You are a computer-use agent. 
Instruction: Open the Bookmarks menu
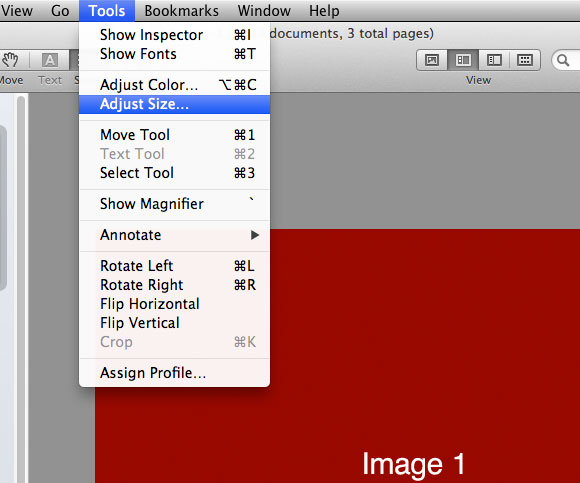click(x=181, y=11)
